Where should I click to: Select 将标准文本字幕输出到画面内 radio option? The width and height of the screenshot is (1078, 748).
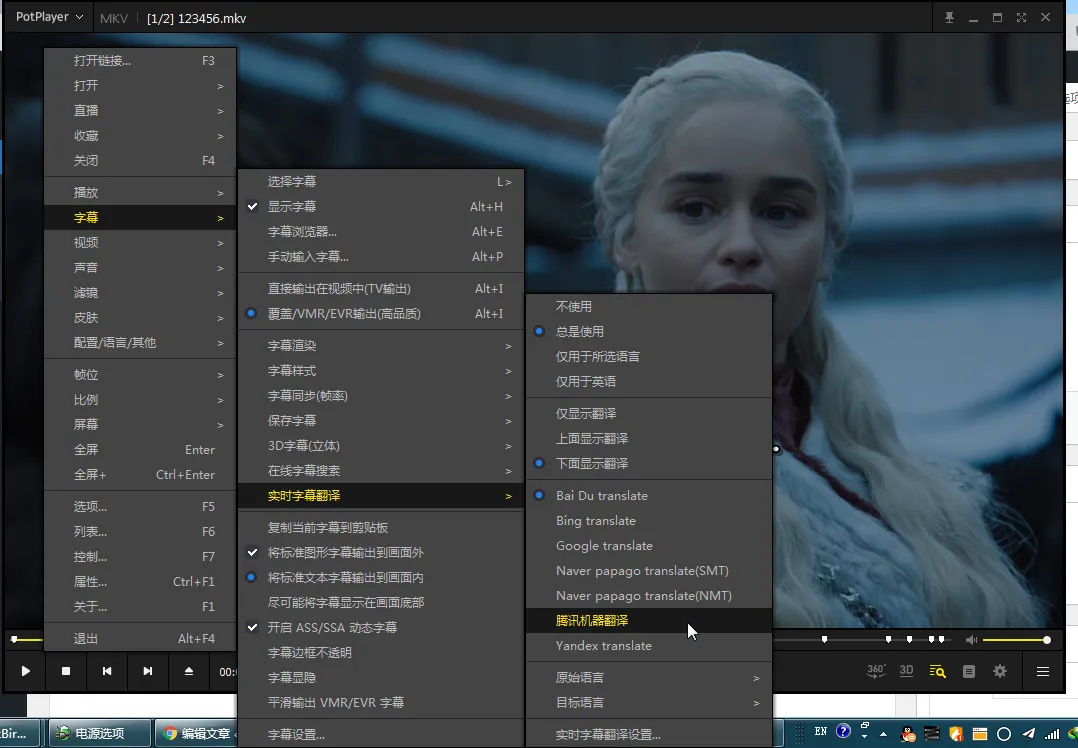(381, 578)
